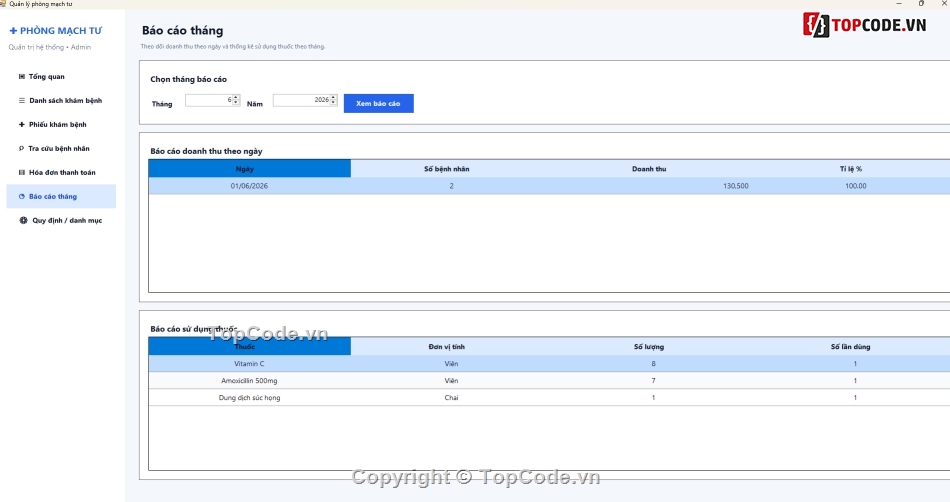
Task: Click the gear icon for Quy định / danh mục
Action: 23,220
